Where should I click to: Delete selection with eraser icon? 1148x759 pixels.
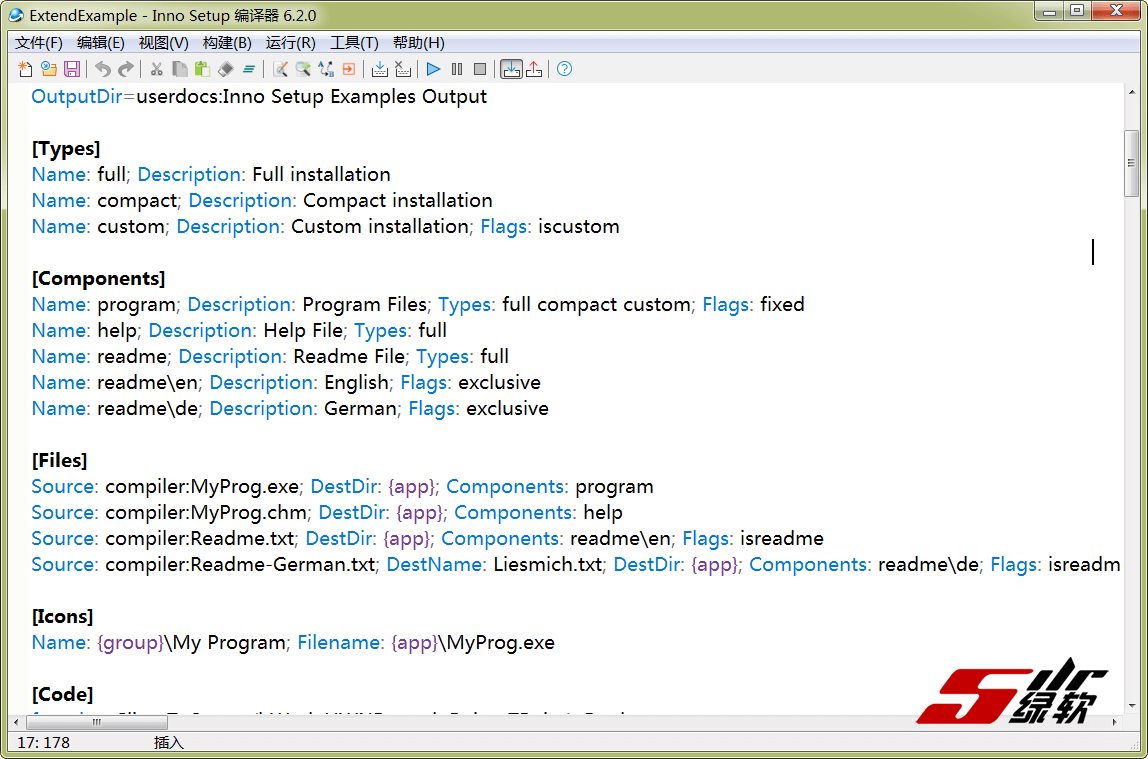click(226, 70)
